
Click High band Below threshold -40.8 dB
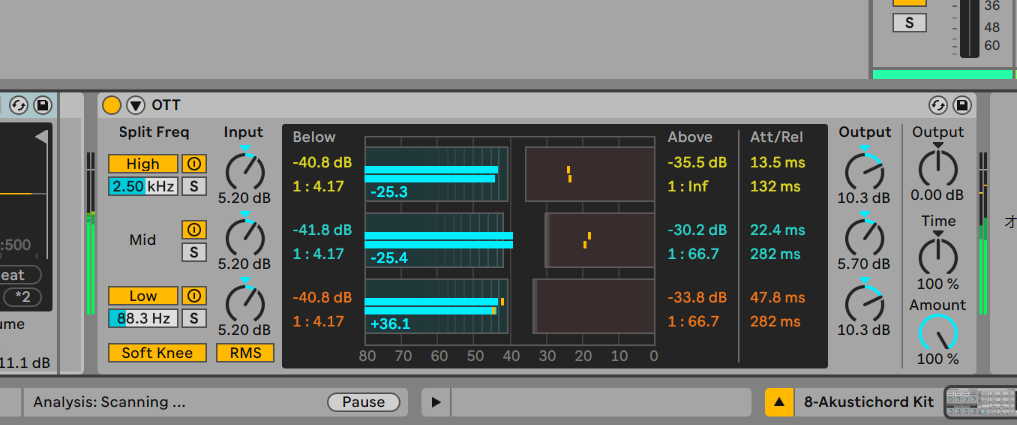pos(322,162)
